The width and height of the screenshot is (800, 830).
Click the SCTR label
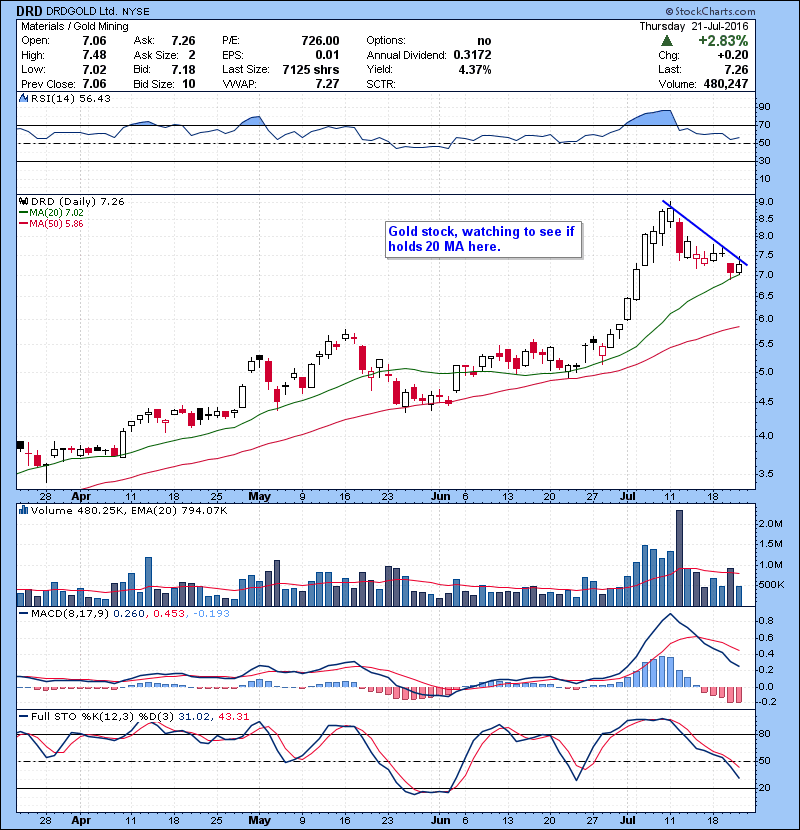click(x=381, y=84)
